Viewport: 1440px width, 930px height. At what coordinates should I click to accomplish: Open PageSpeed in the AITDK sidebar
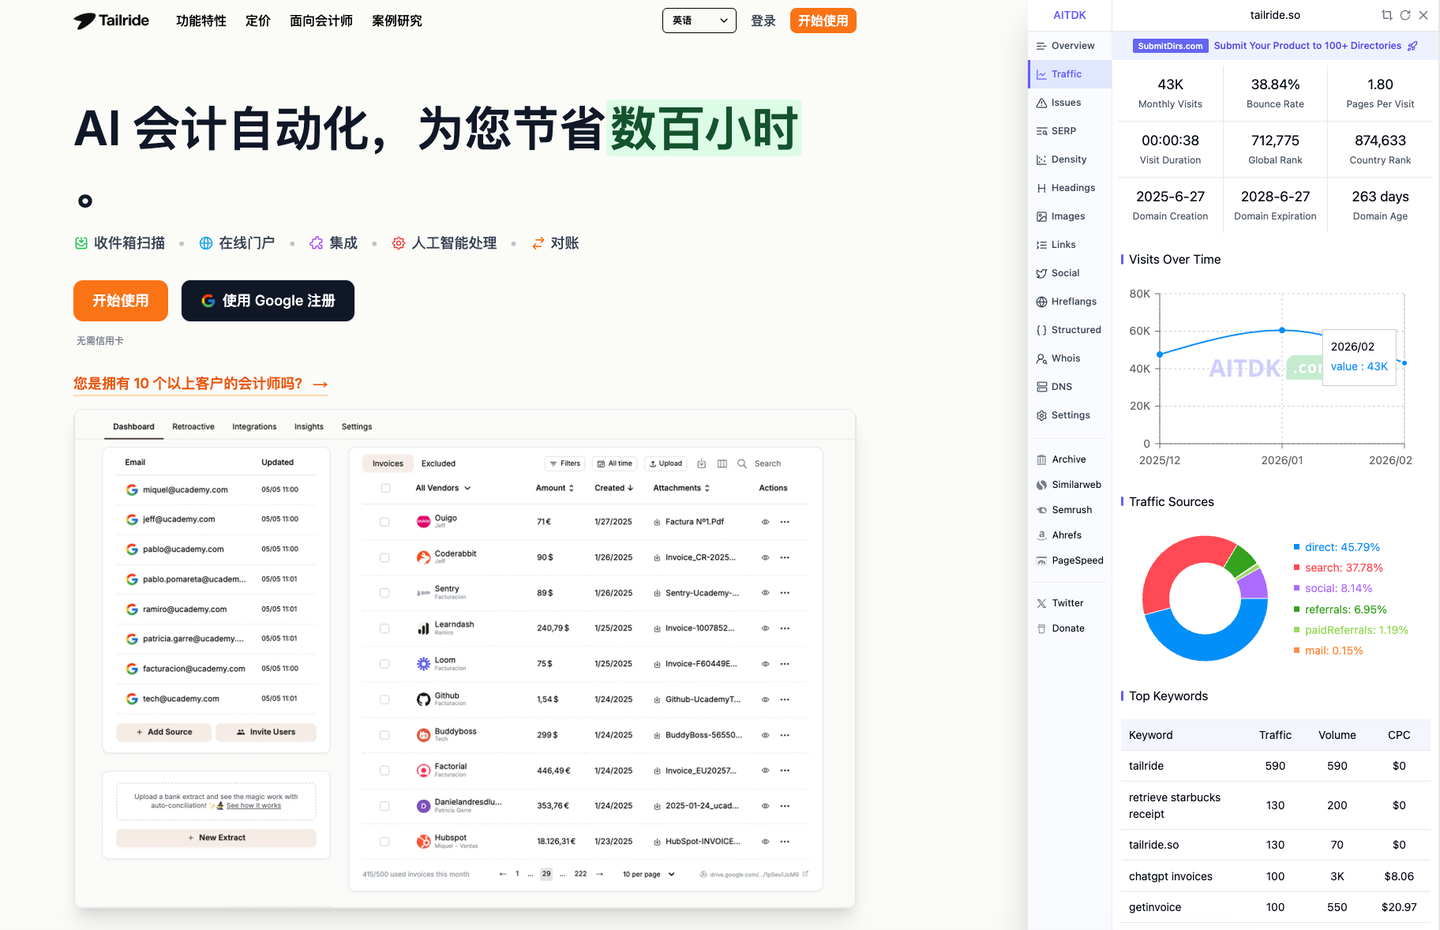(1070, 561)
